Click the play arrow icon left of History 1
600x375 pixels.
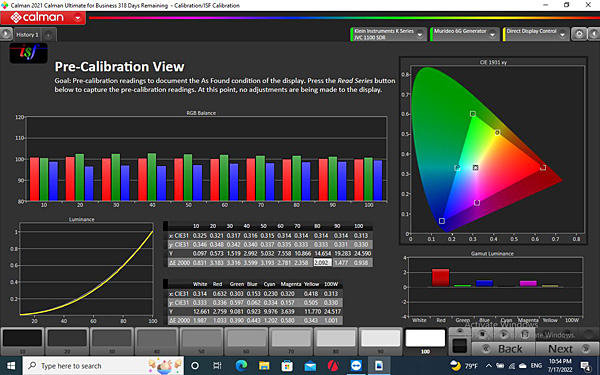[x=6, y=34]
